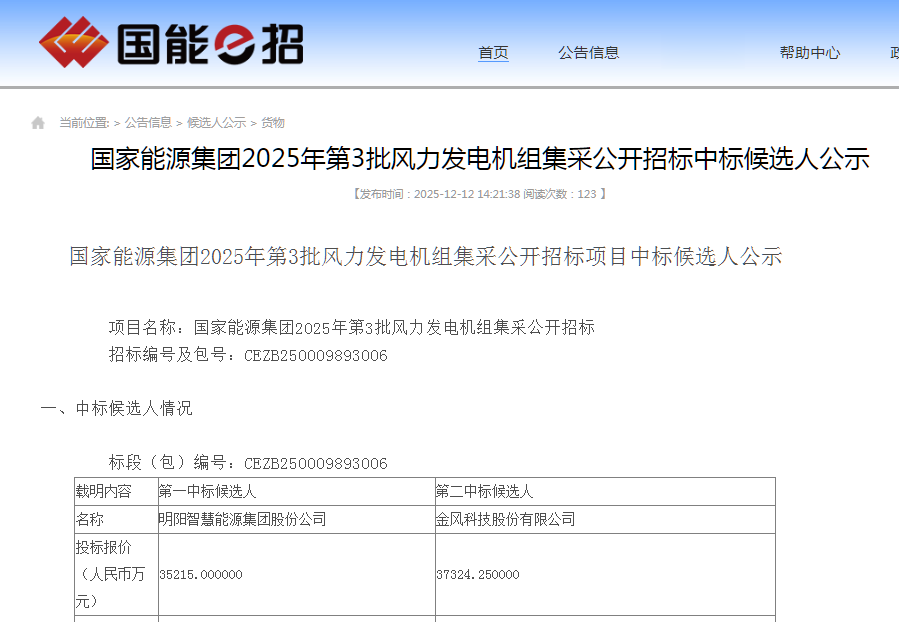Click the 标段（包）编号 line
The image size is (899, 622).
click(x=248, y=463)
